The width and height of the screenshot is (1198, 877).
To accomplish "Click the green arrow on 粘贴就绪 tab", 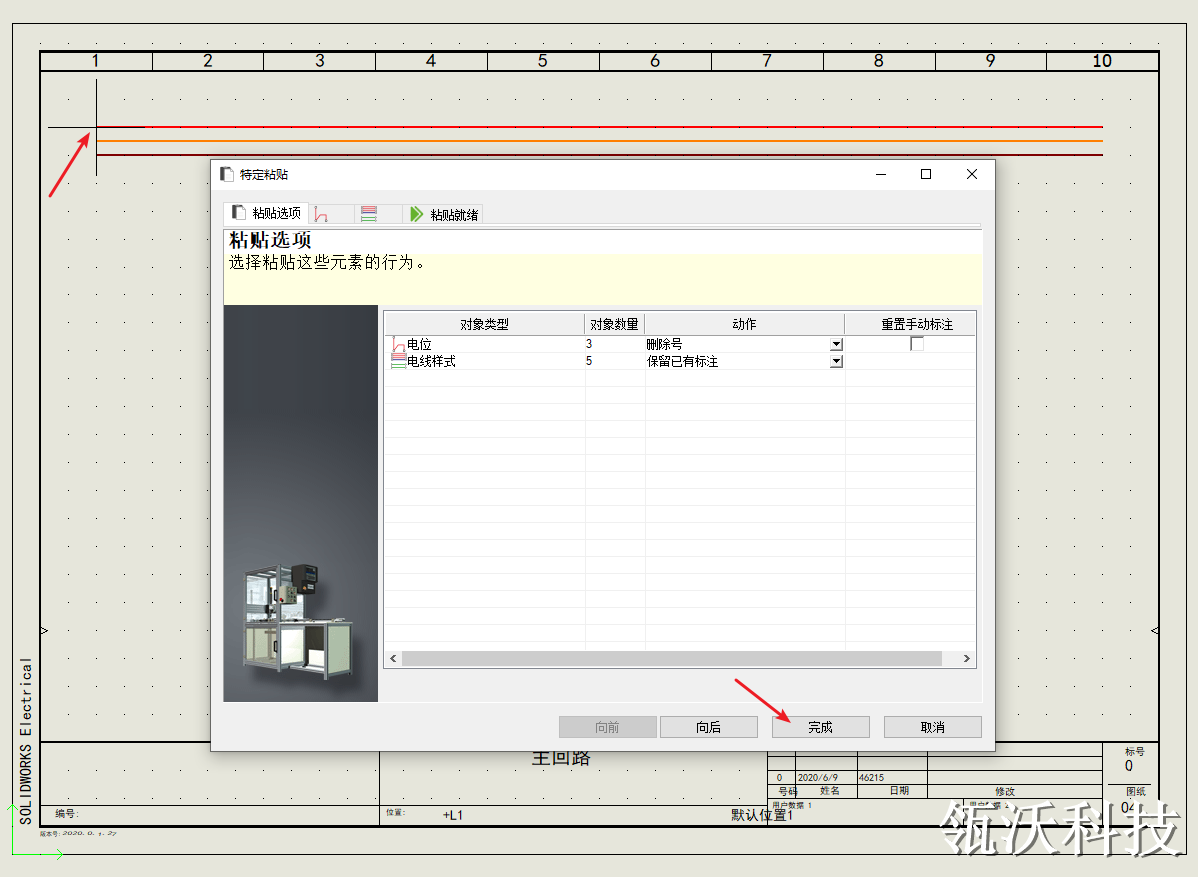I will tap(417, 214).
